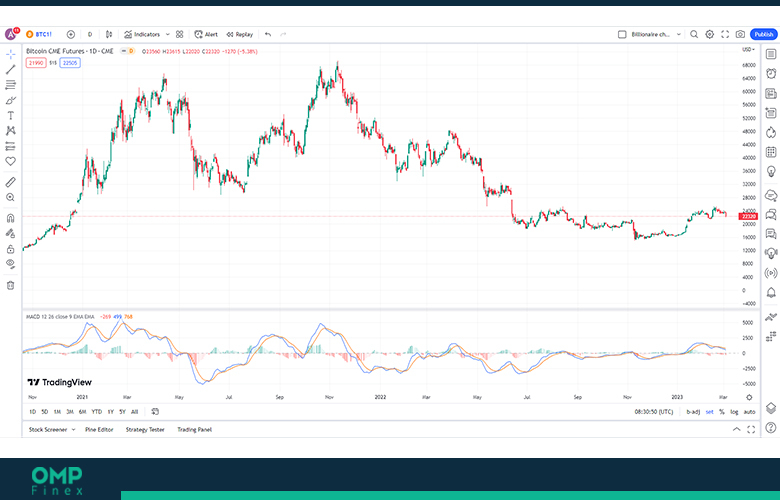The width and height of the screenshot is (780, 500).
Task: Toggle Magnet mode in the left toolbar
Action: (10, 218)
